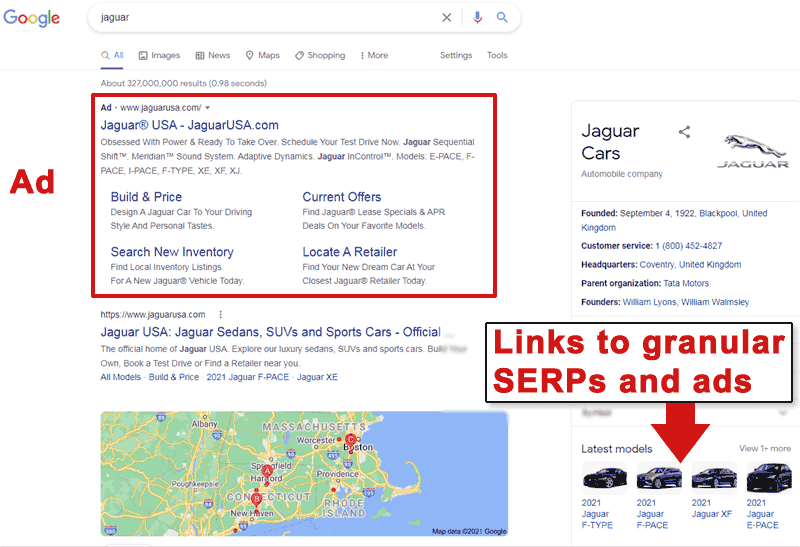The height and width of the screenshot is (547, 800).
Task: Select the 2021 Jaguar F-PACE thumbnail
Action: click(x=659, y=478)
